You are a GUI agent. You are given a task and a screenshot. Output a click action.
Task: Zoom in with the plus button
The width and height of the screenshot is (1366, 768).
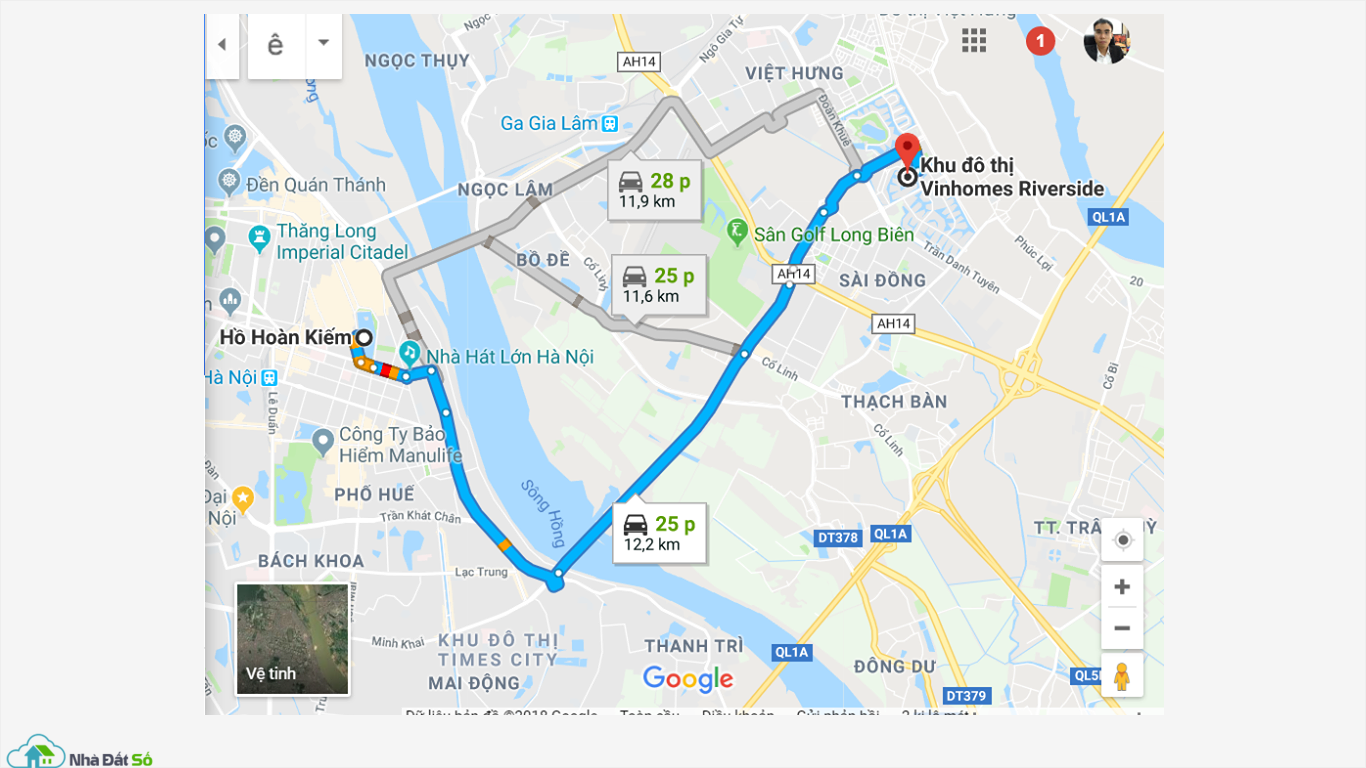click(x=1122, y=587)
